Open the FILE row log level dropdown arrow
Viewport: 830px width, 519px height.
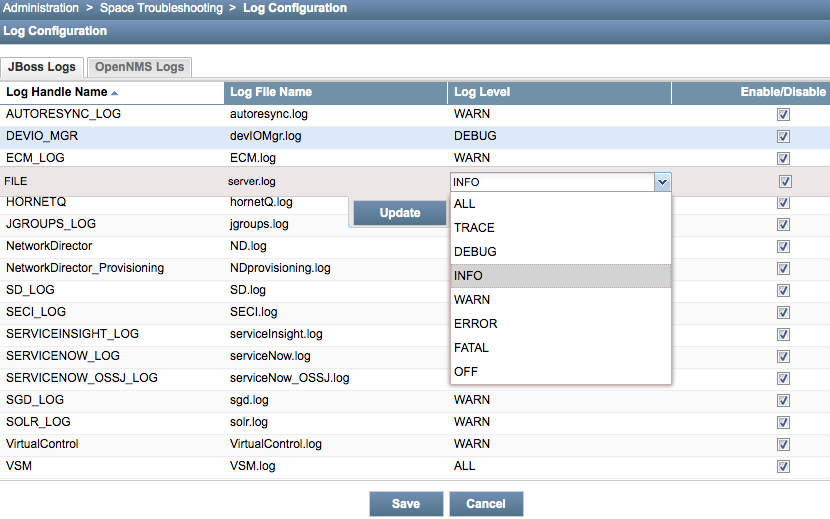[661, 182]
